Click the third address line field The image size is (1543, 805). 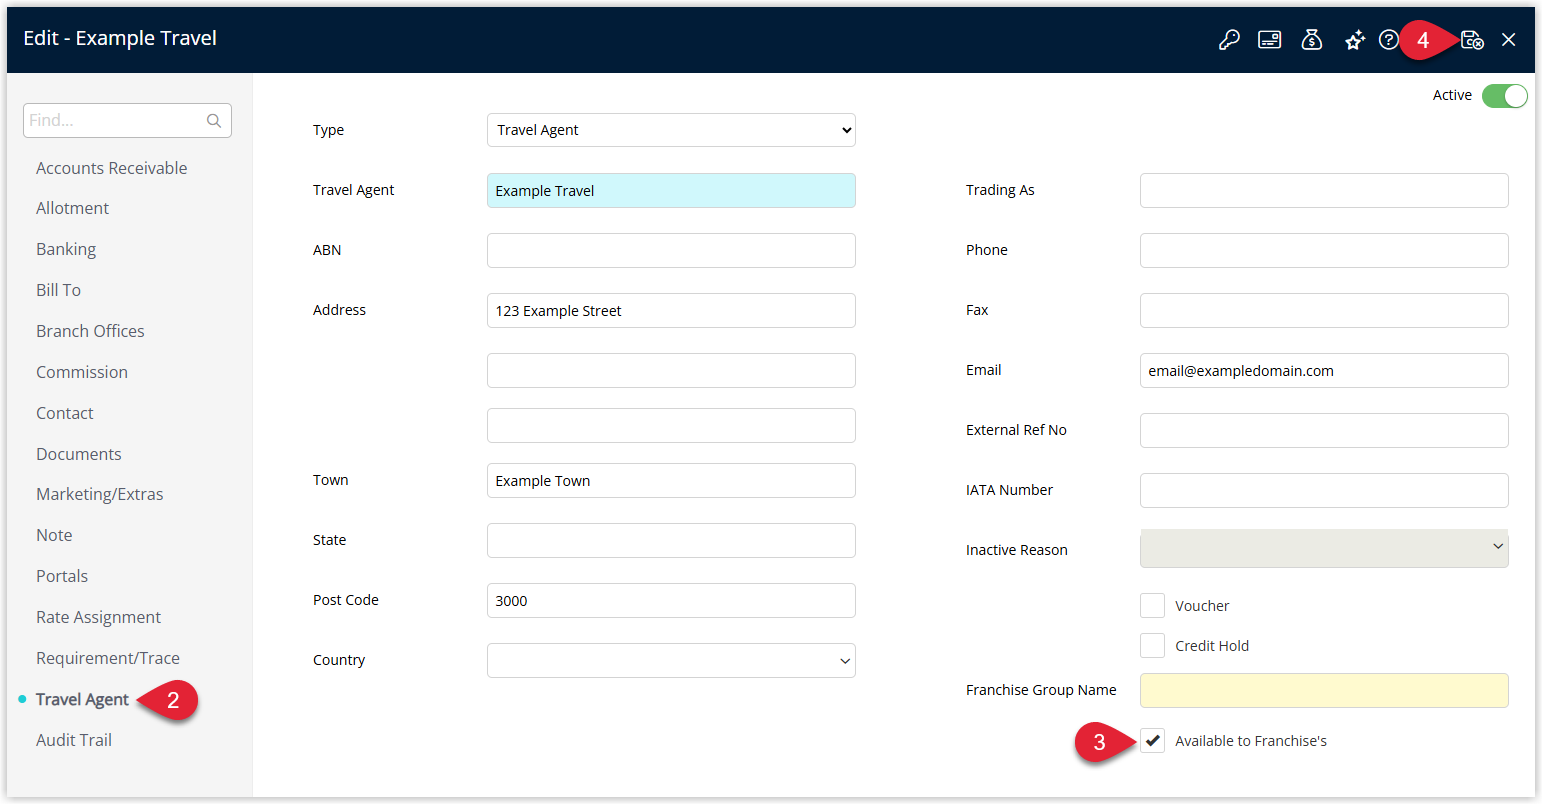[671, 426]
